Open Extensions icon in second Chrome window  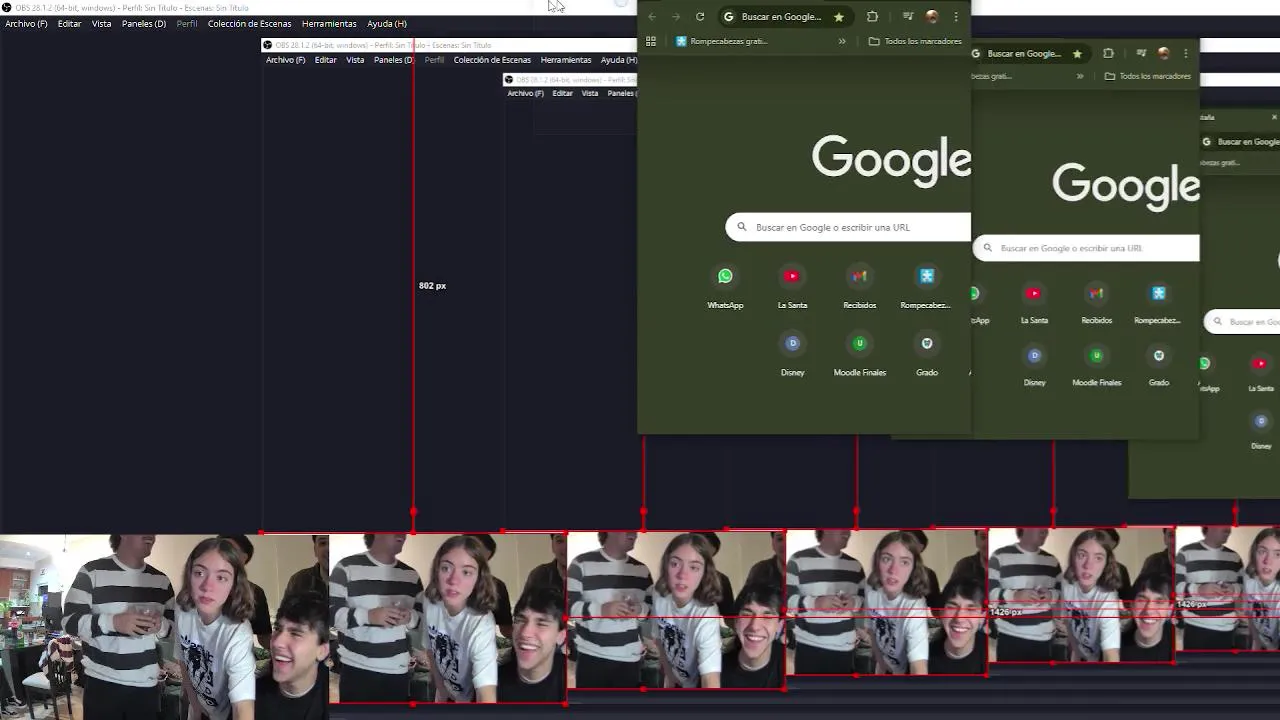point(1108,53)
